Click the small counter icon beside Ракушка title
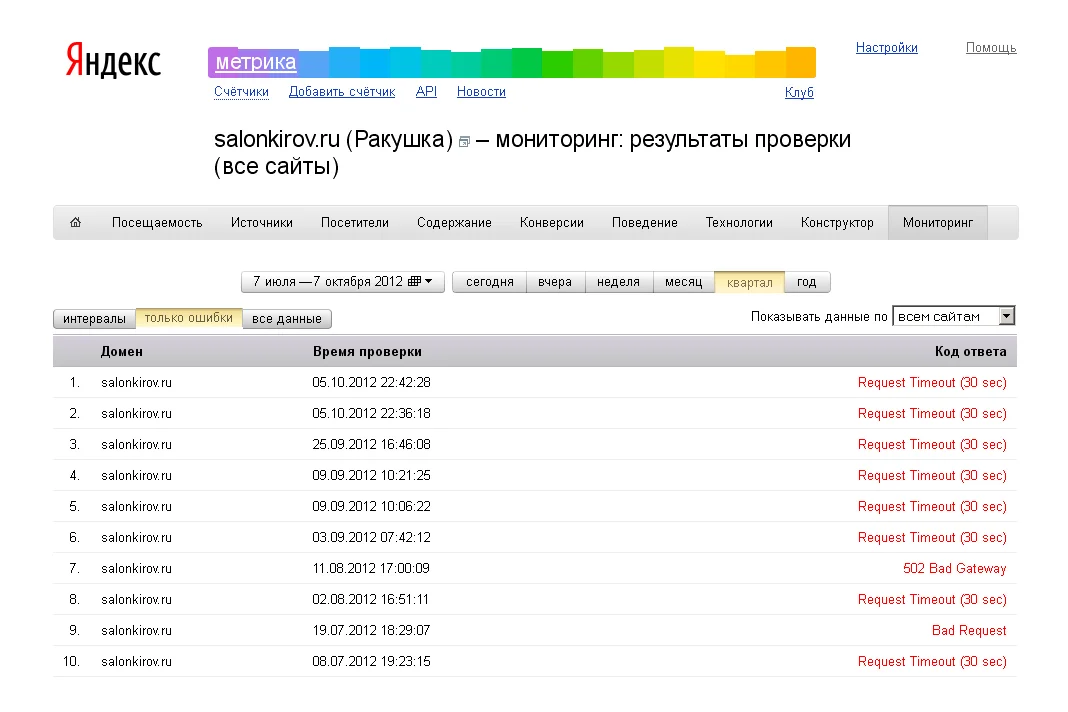This screenshot has height=712, width=1068. pyautogui.click(x=464, y=142)
